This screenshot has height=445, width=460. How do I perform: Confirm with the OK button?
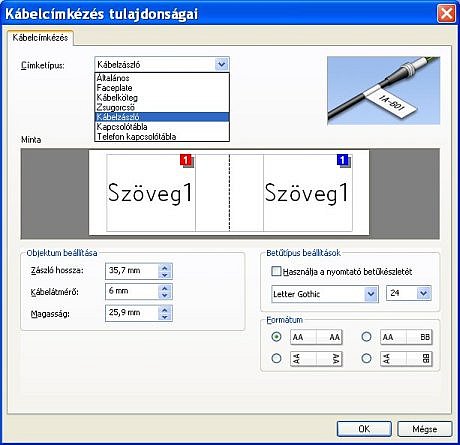tap(364, 429)
